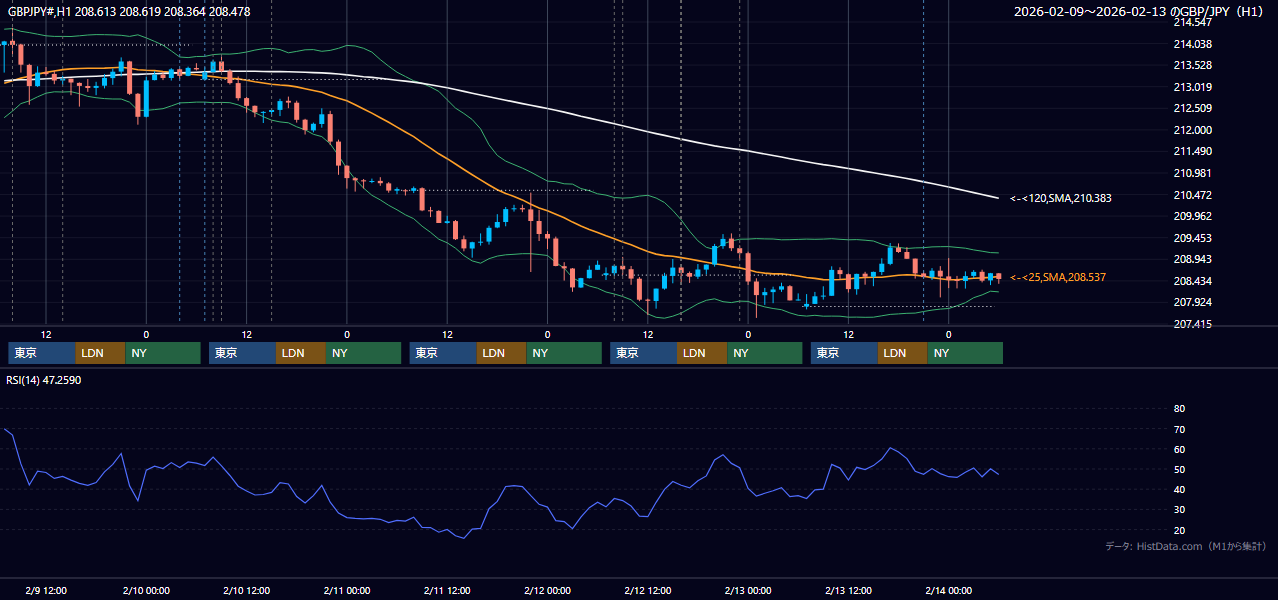The image size is (1278, 600).
Task: Click the 25 SMA label showing 208.537
Action: [1058, 277]
